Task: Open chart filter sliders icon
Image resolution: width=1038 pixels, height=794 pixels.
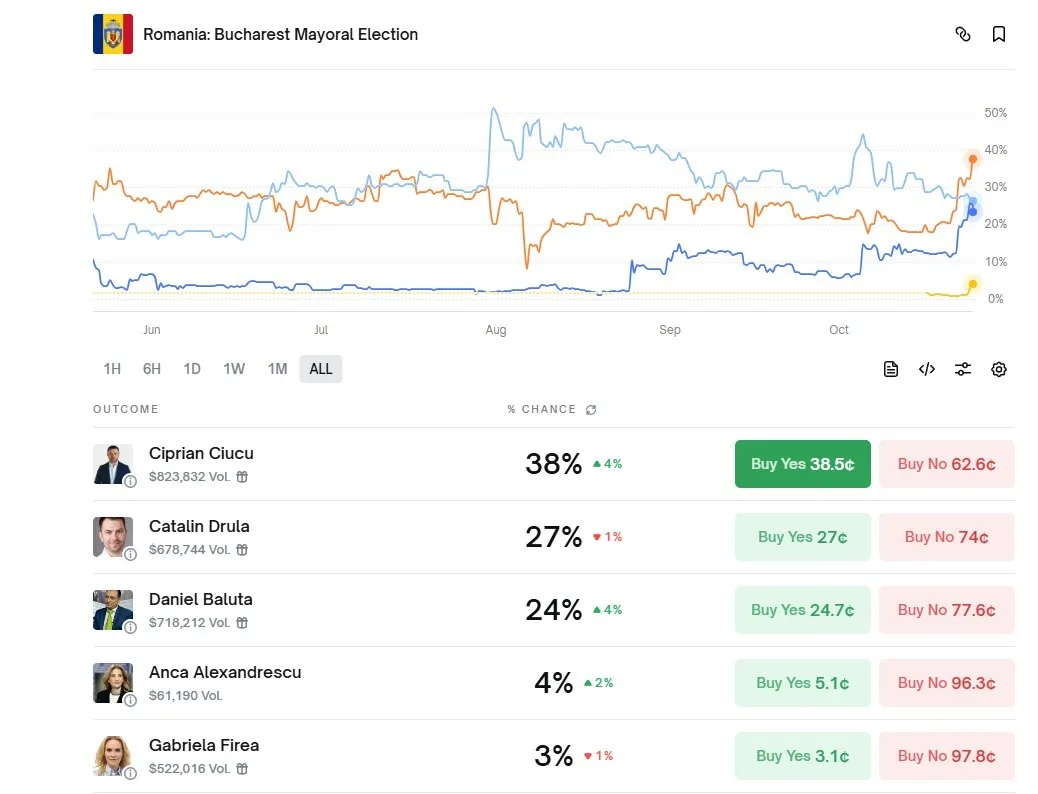Action: 963,369
